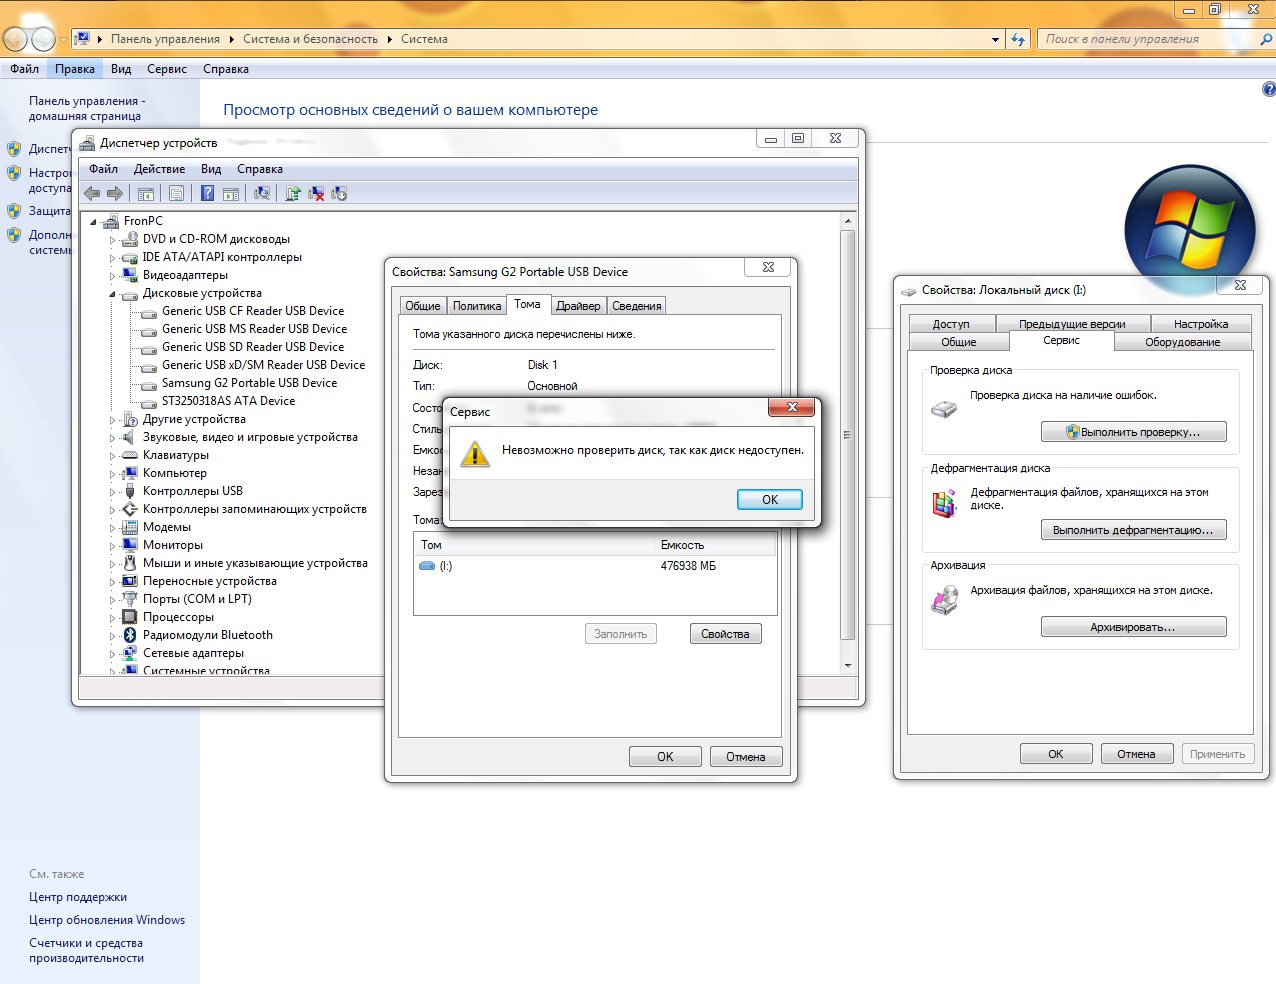Click Выполнить дефрагментацию button
Image resolution: width=1276 pixels, height=984 pixels.
(x=1134, y=530)
